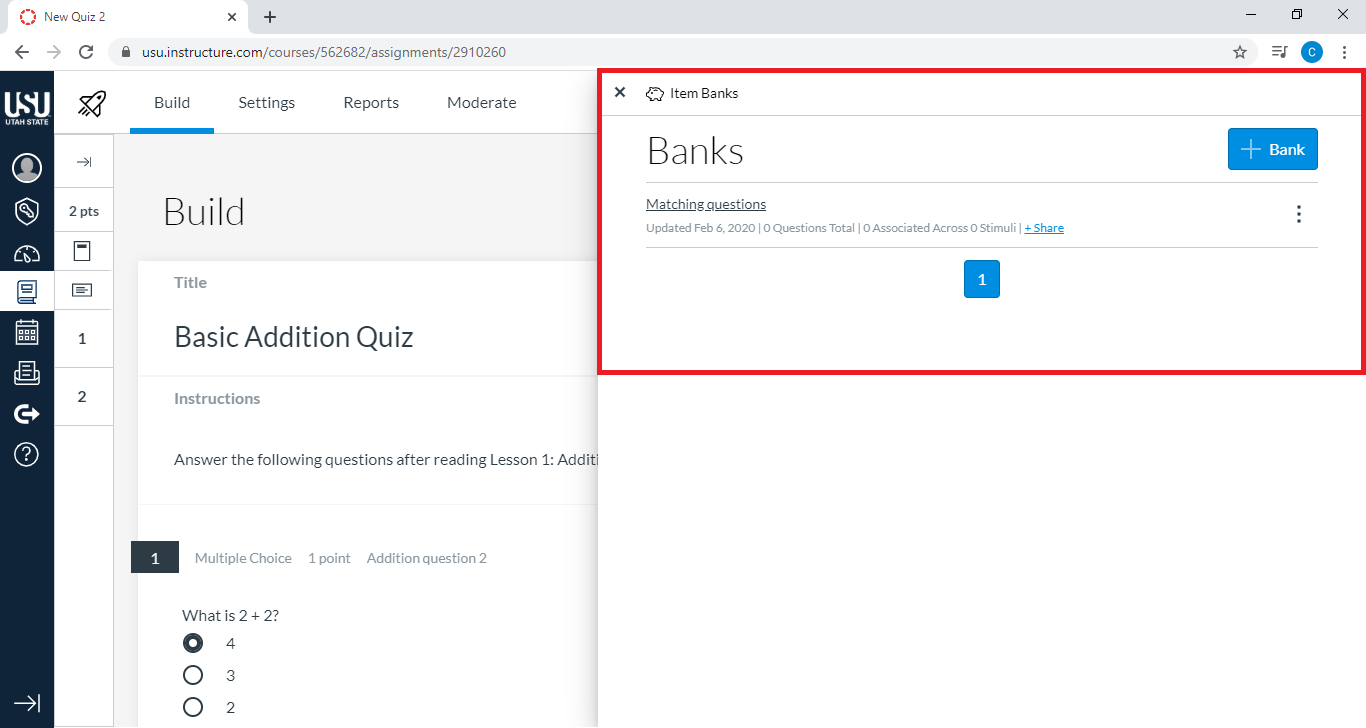Open the New Quizzes rocket icon
The height and width of the screenshot is (728, 1366).
coord(91,103)
